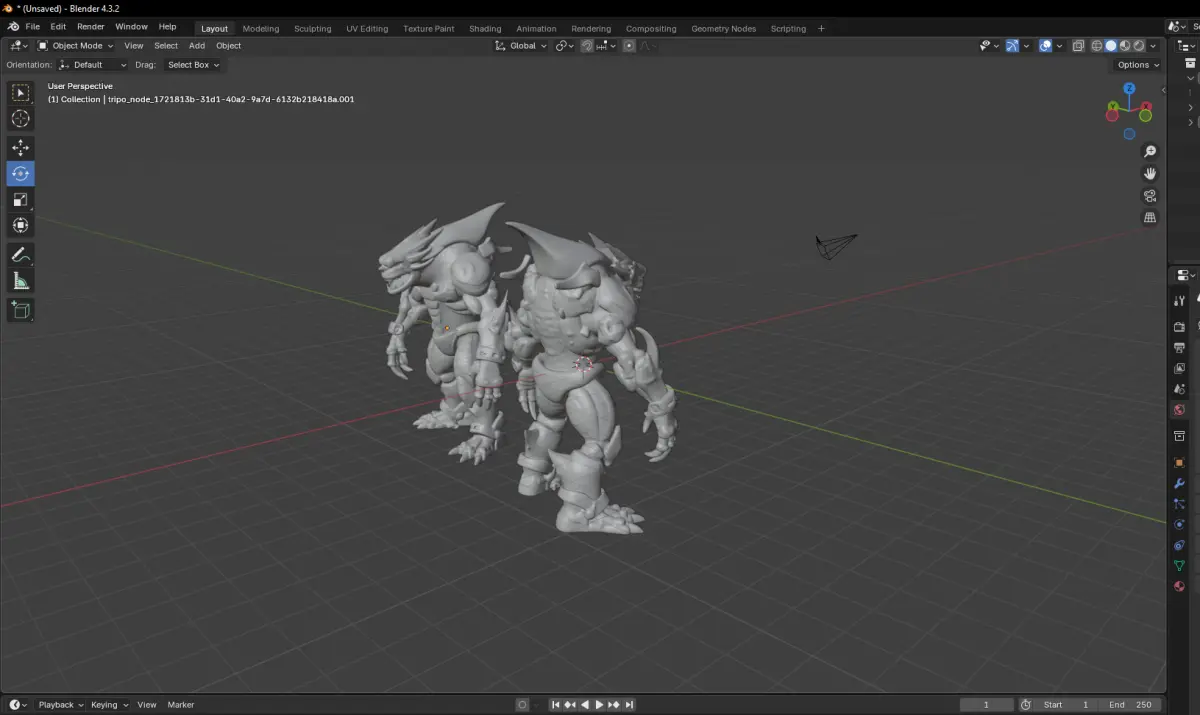Open the snapping options dropdown
Screen dimensions: 1200x715
[606, 45]
